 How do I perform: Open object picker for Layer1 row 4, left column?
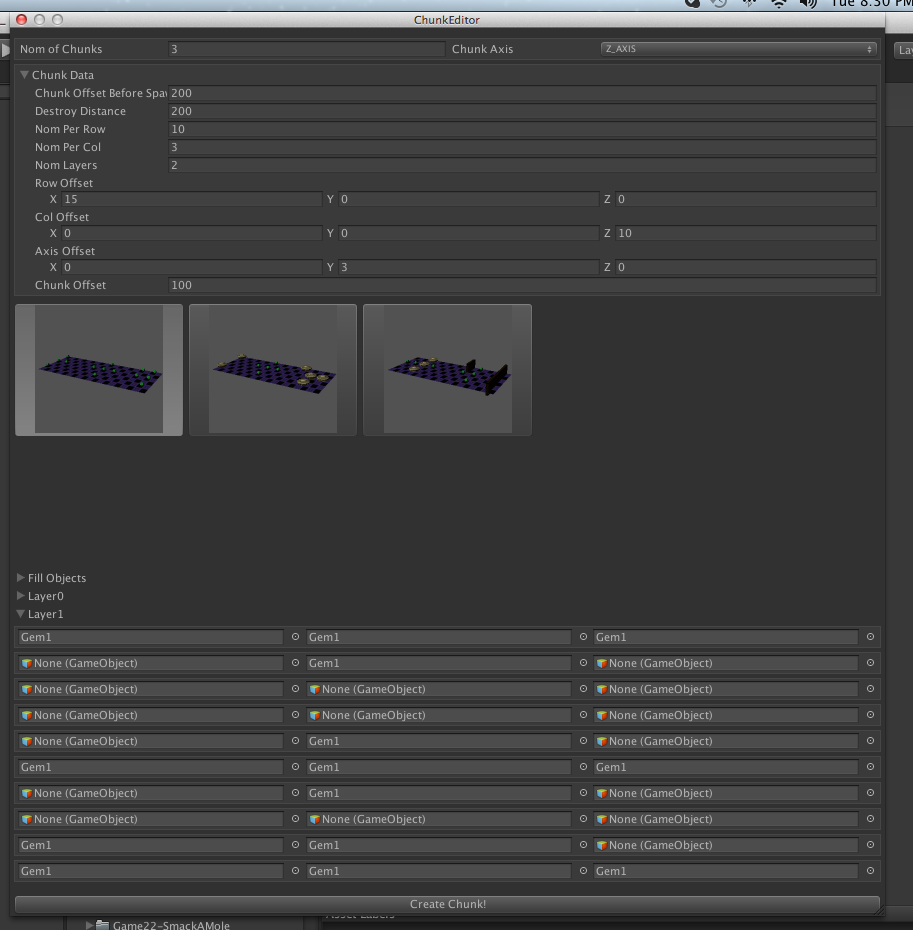pos(295,715)
